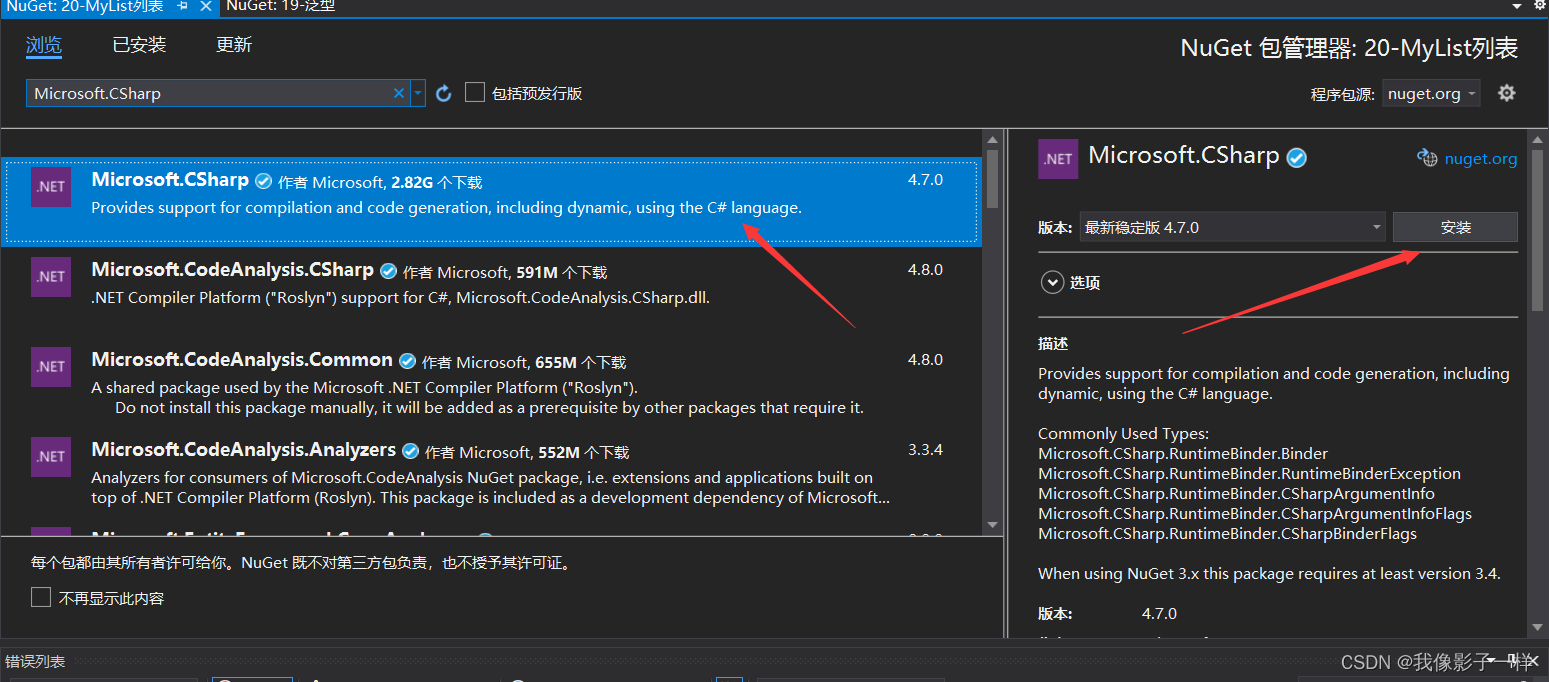Enable the 包括预发行版 checkbox
The width and height of the screenshot is (1549, 682).
475,92
